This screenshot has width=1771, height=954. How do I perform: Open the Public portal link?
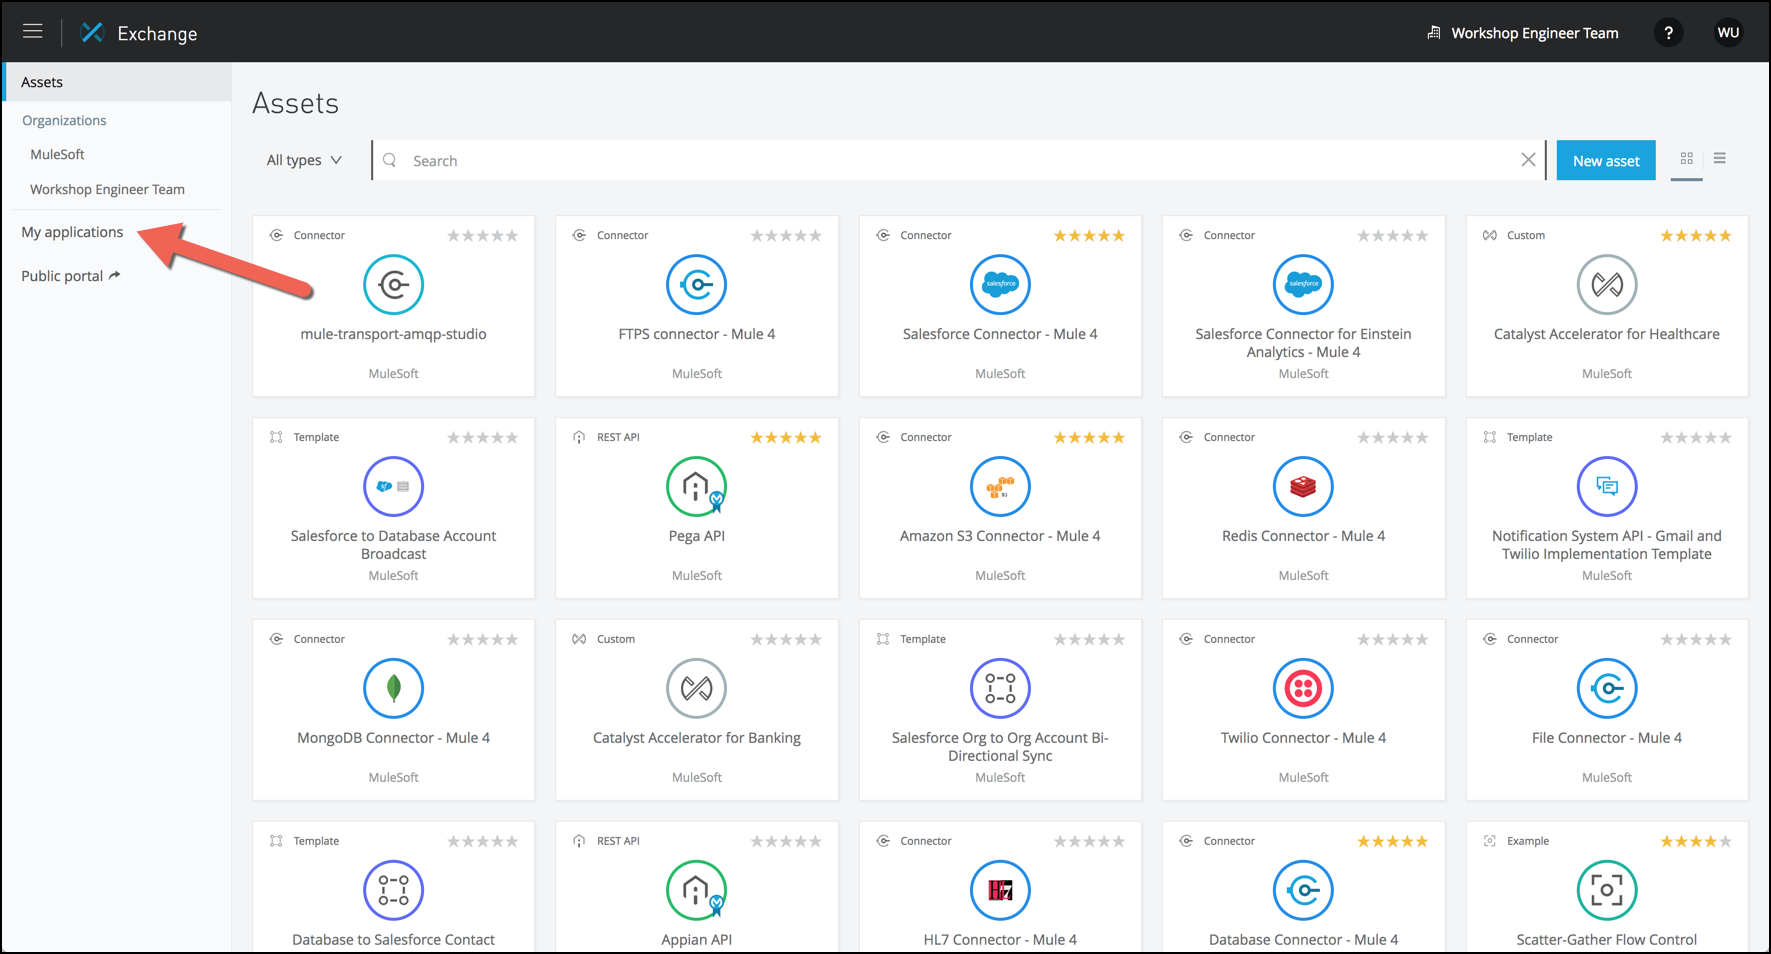[x=70, y=276]
